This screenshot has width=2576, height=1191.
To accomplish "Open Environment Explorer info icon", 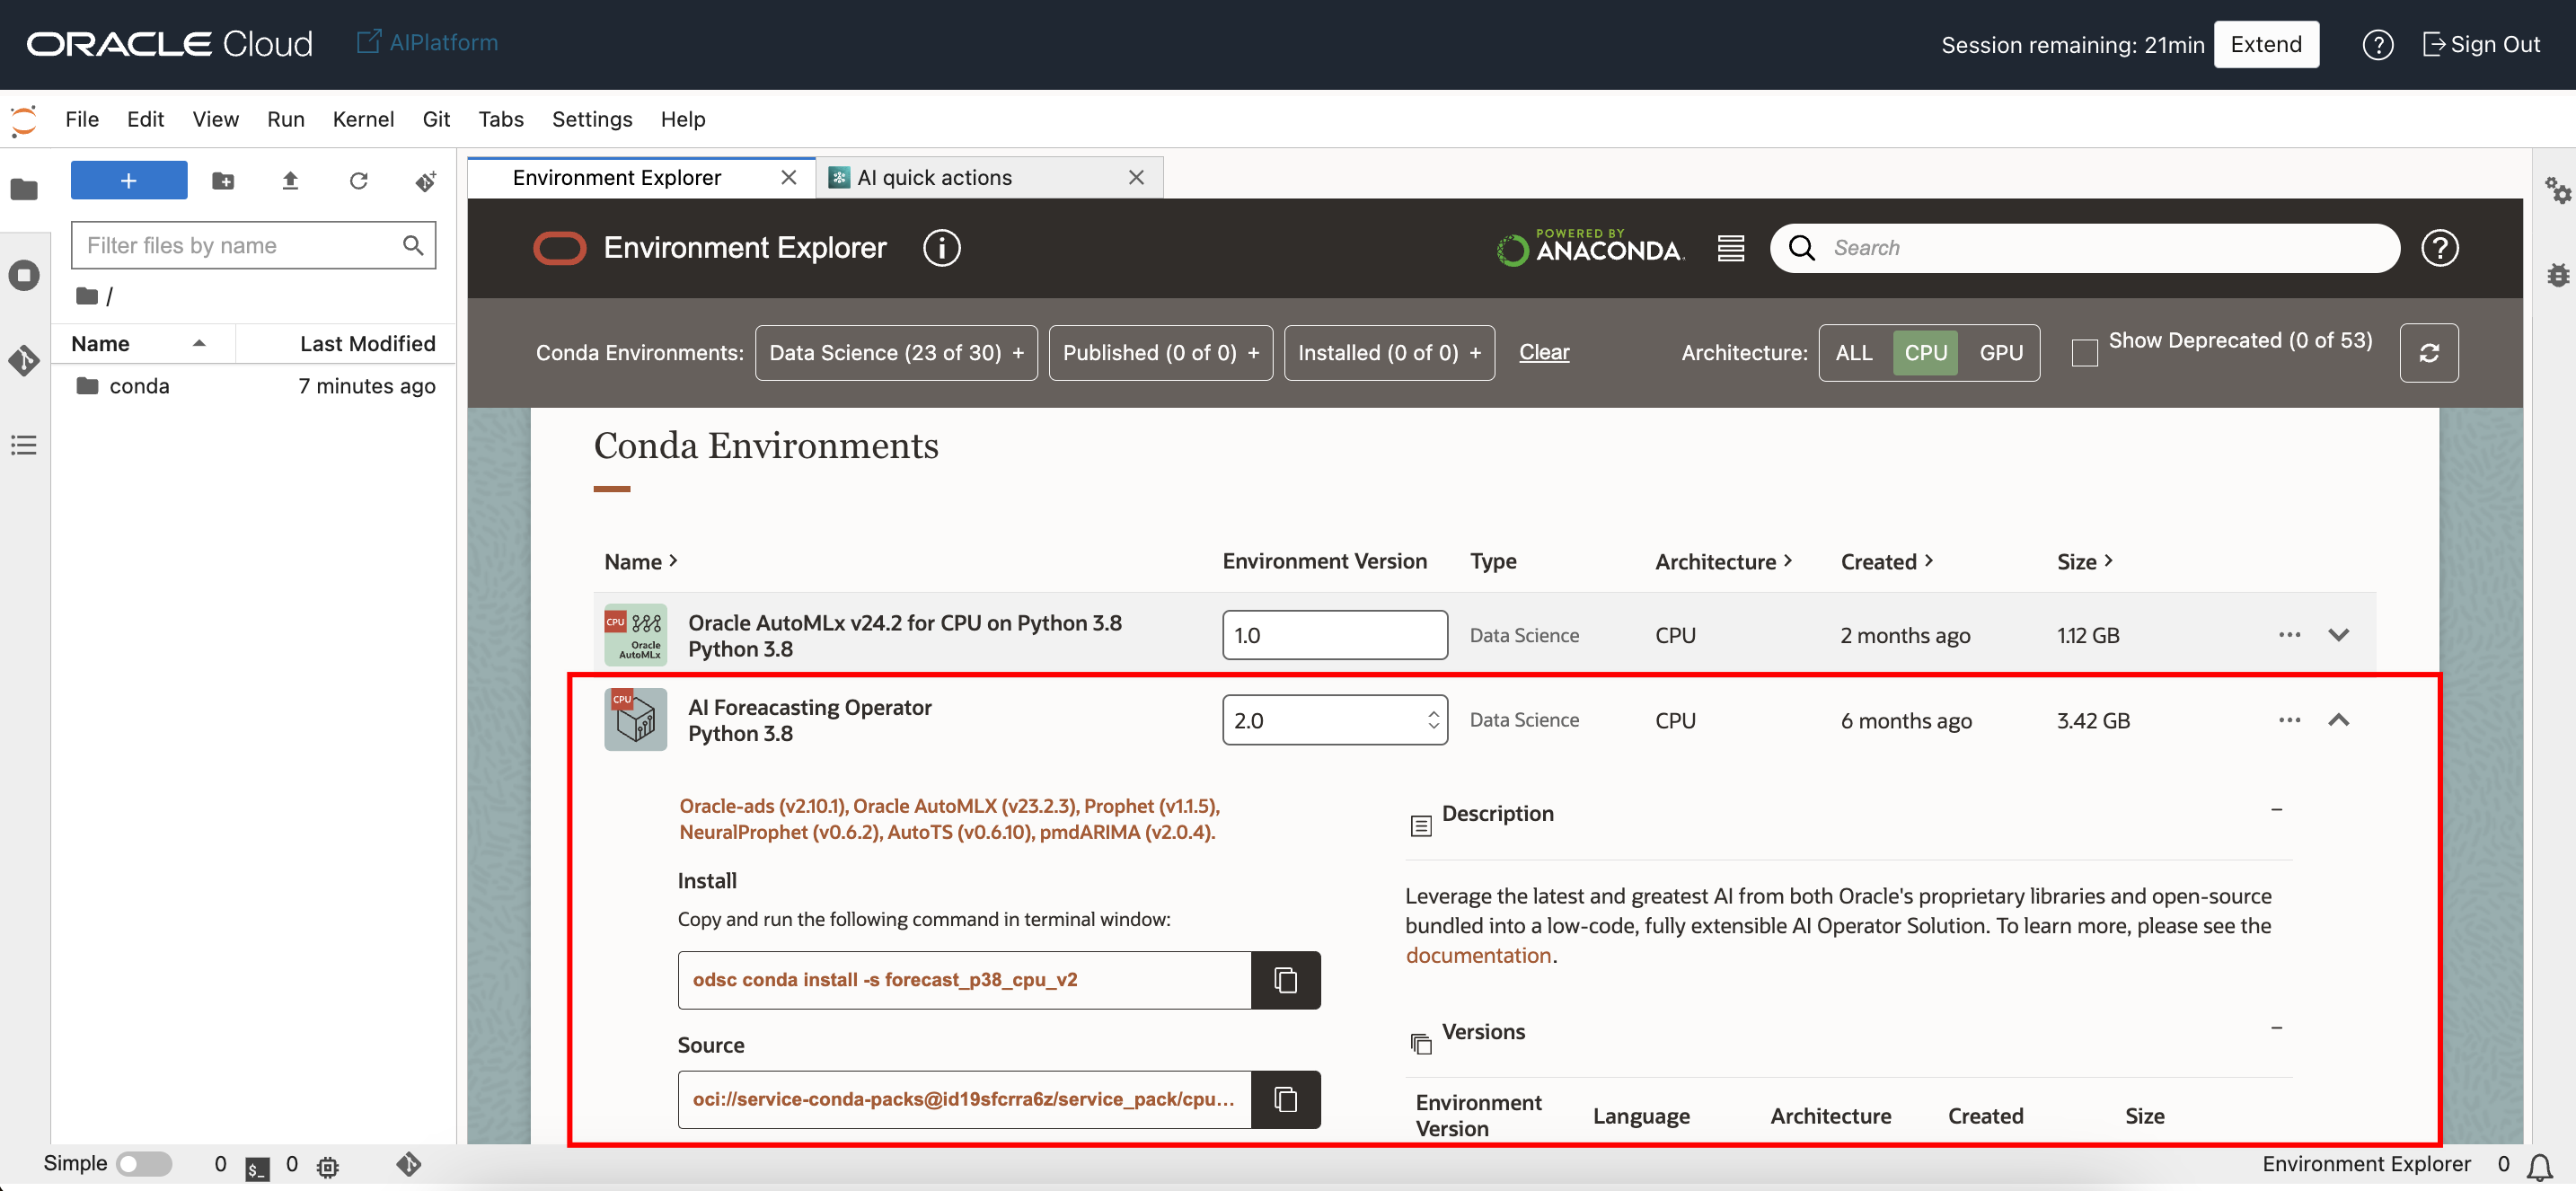I will 941,248.
